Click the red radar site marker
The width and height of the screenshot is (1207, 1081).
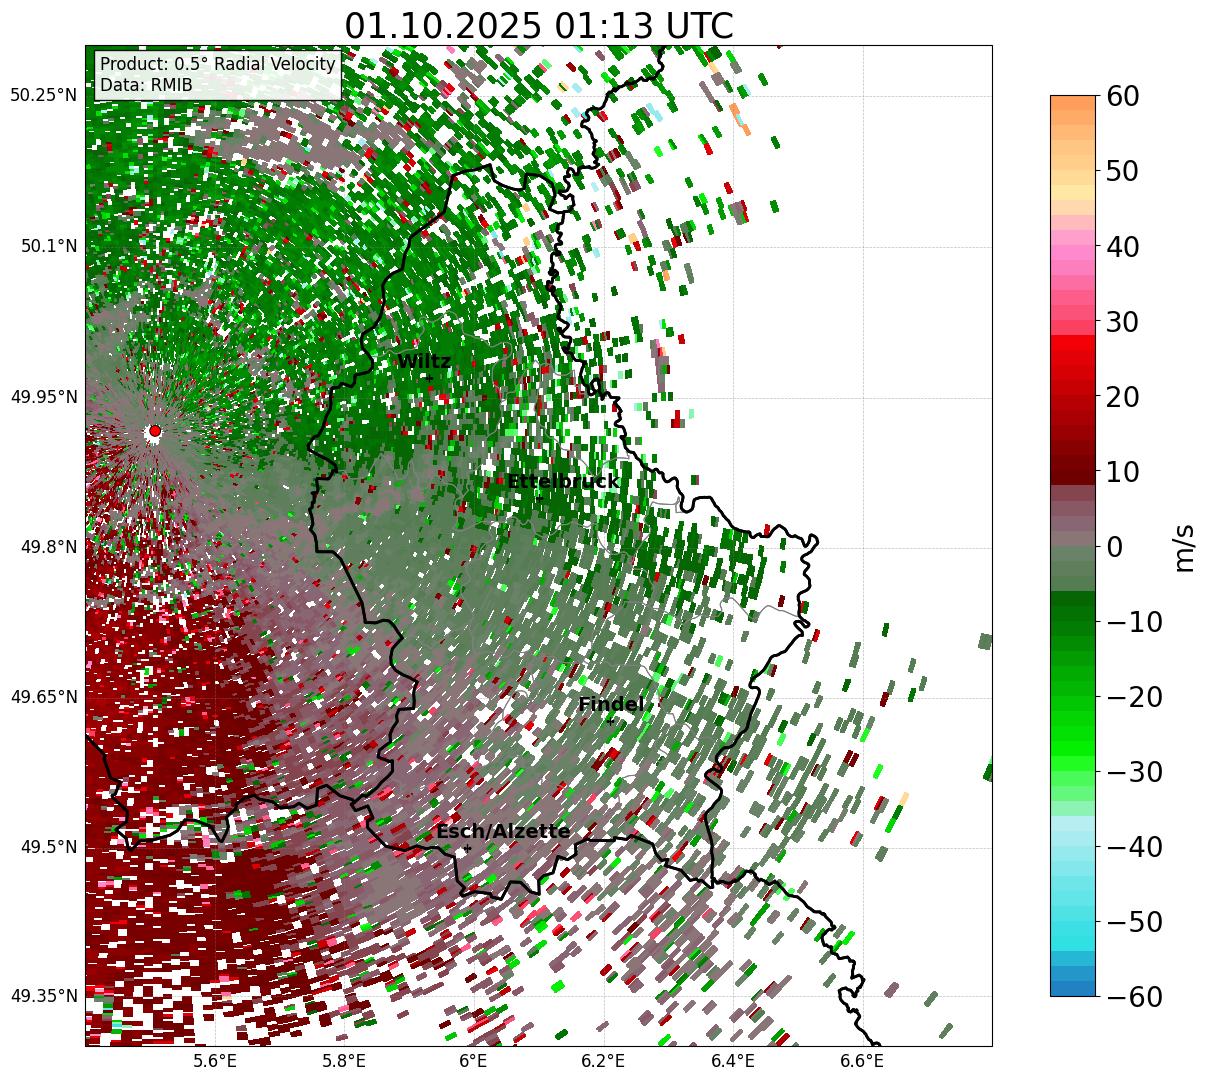click(x=154, y=431)
